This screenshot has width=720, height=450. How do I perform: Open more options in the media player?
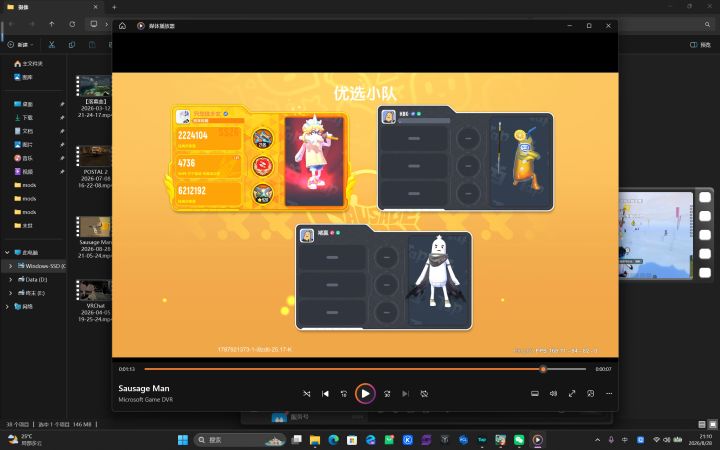(609, 394)
